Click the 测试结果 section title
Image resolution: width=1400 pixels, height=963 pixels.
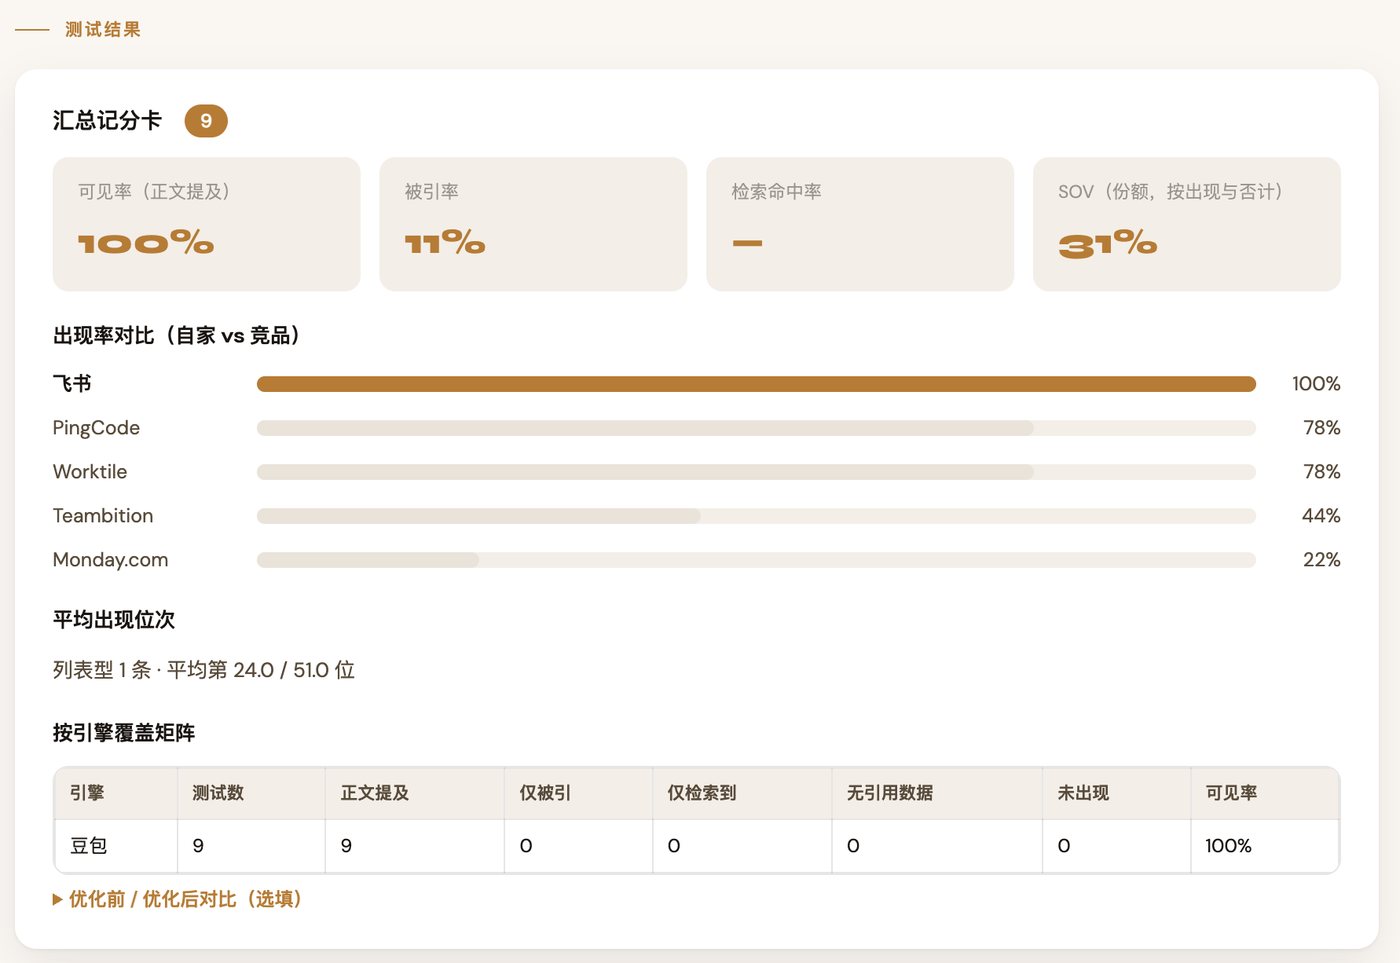pos(103,30)
